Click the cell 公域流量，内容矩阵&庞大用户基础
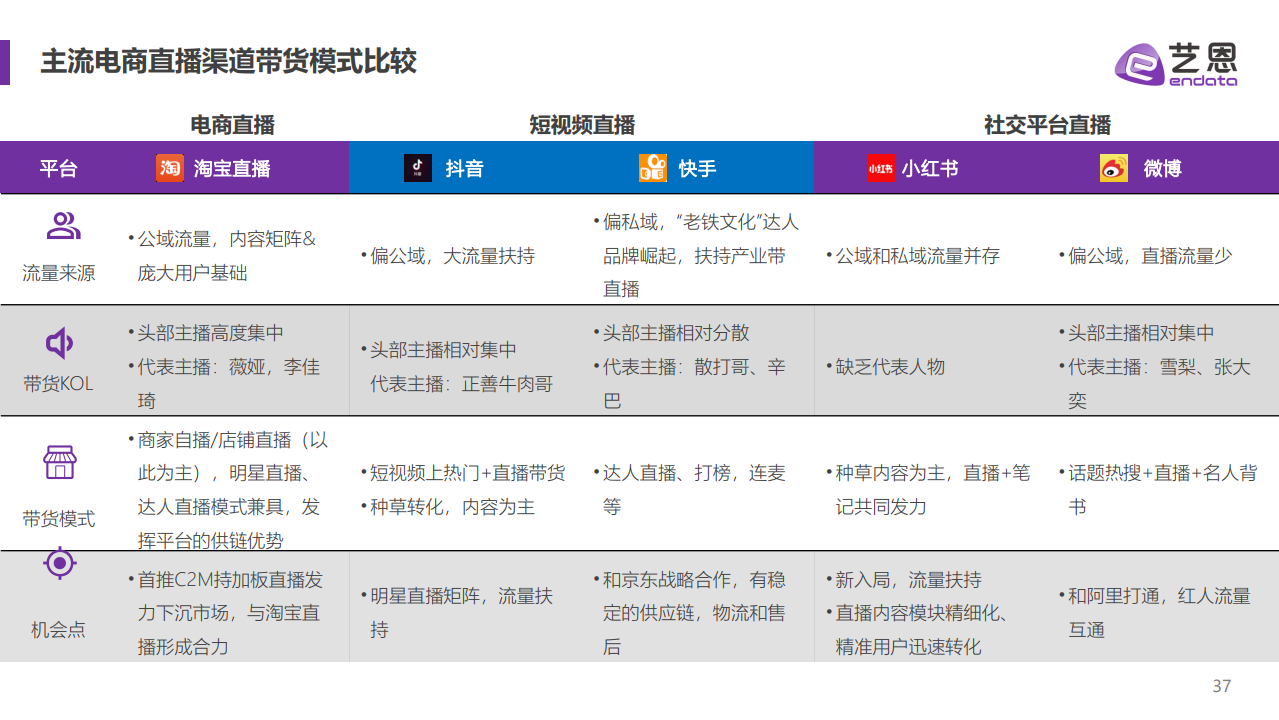 click(221, 256)
